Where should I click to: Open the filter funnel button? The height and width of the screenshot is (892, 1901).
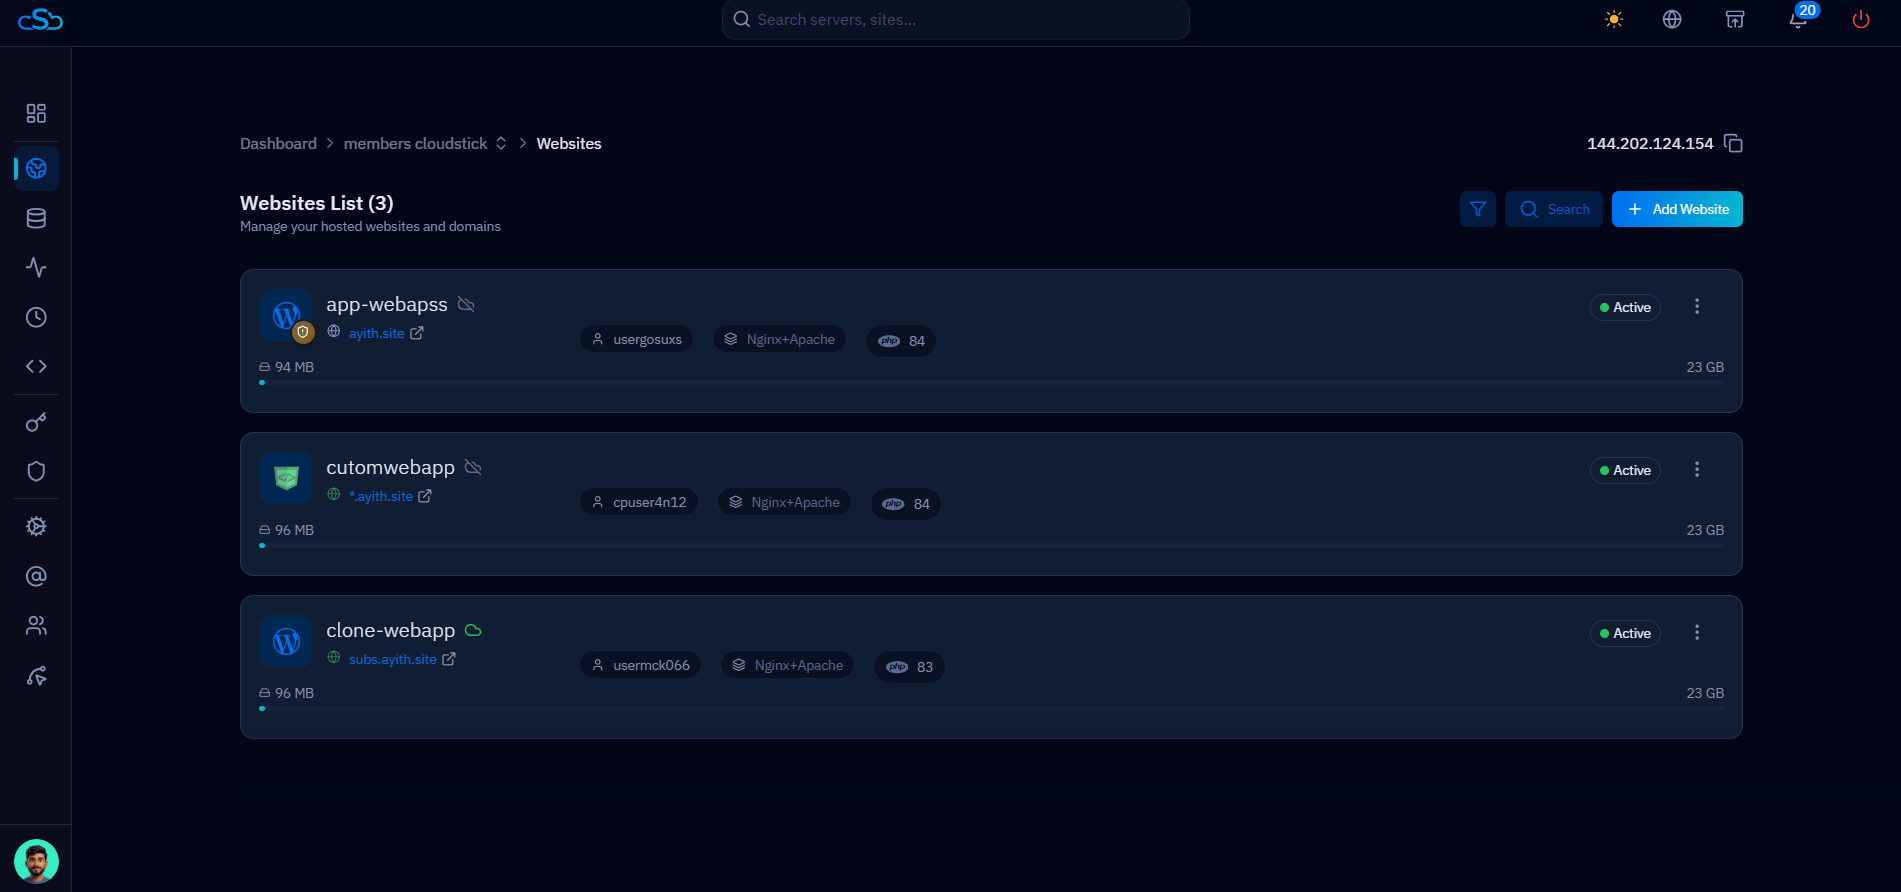[1478, 209]
